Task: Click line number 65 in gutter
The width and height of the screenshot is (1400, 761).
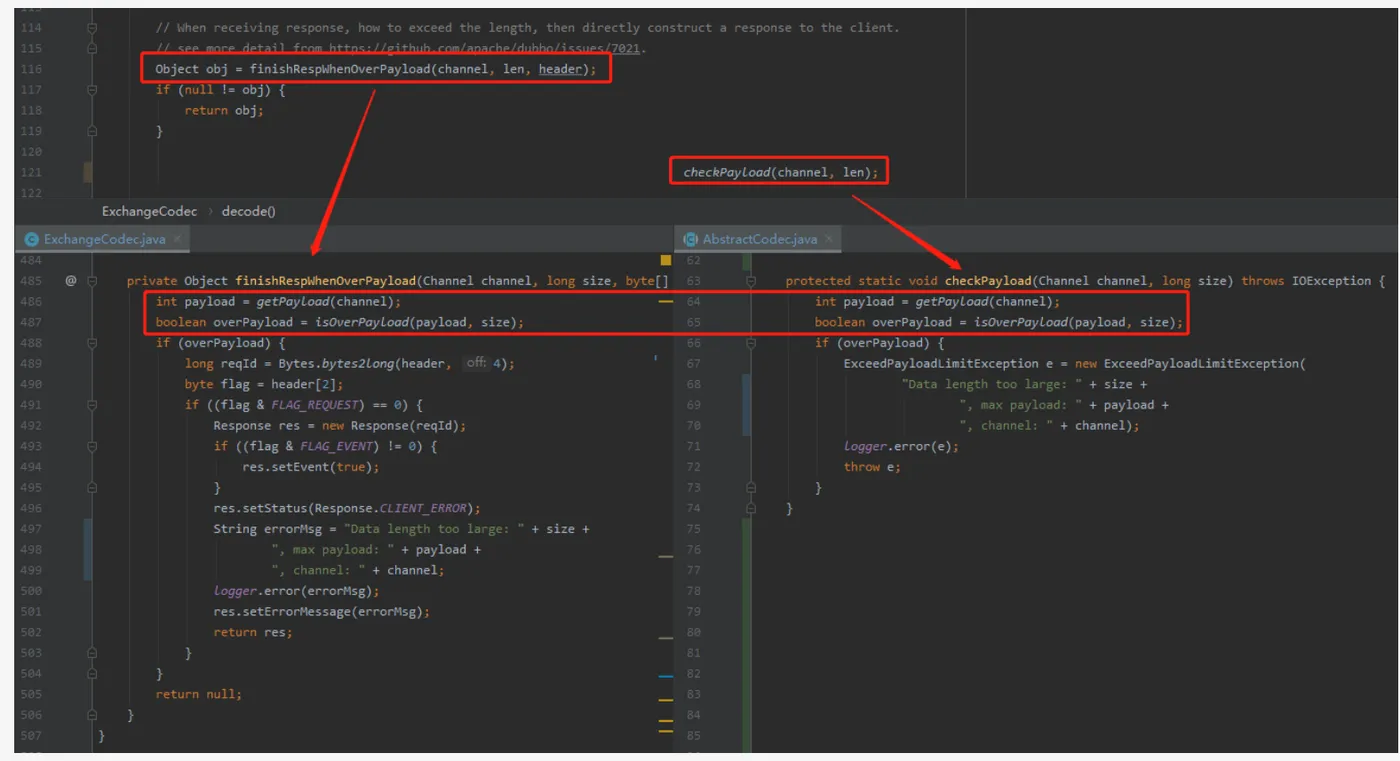Action: coord(694,322)
